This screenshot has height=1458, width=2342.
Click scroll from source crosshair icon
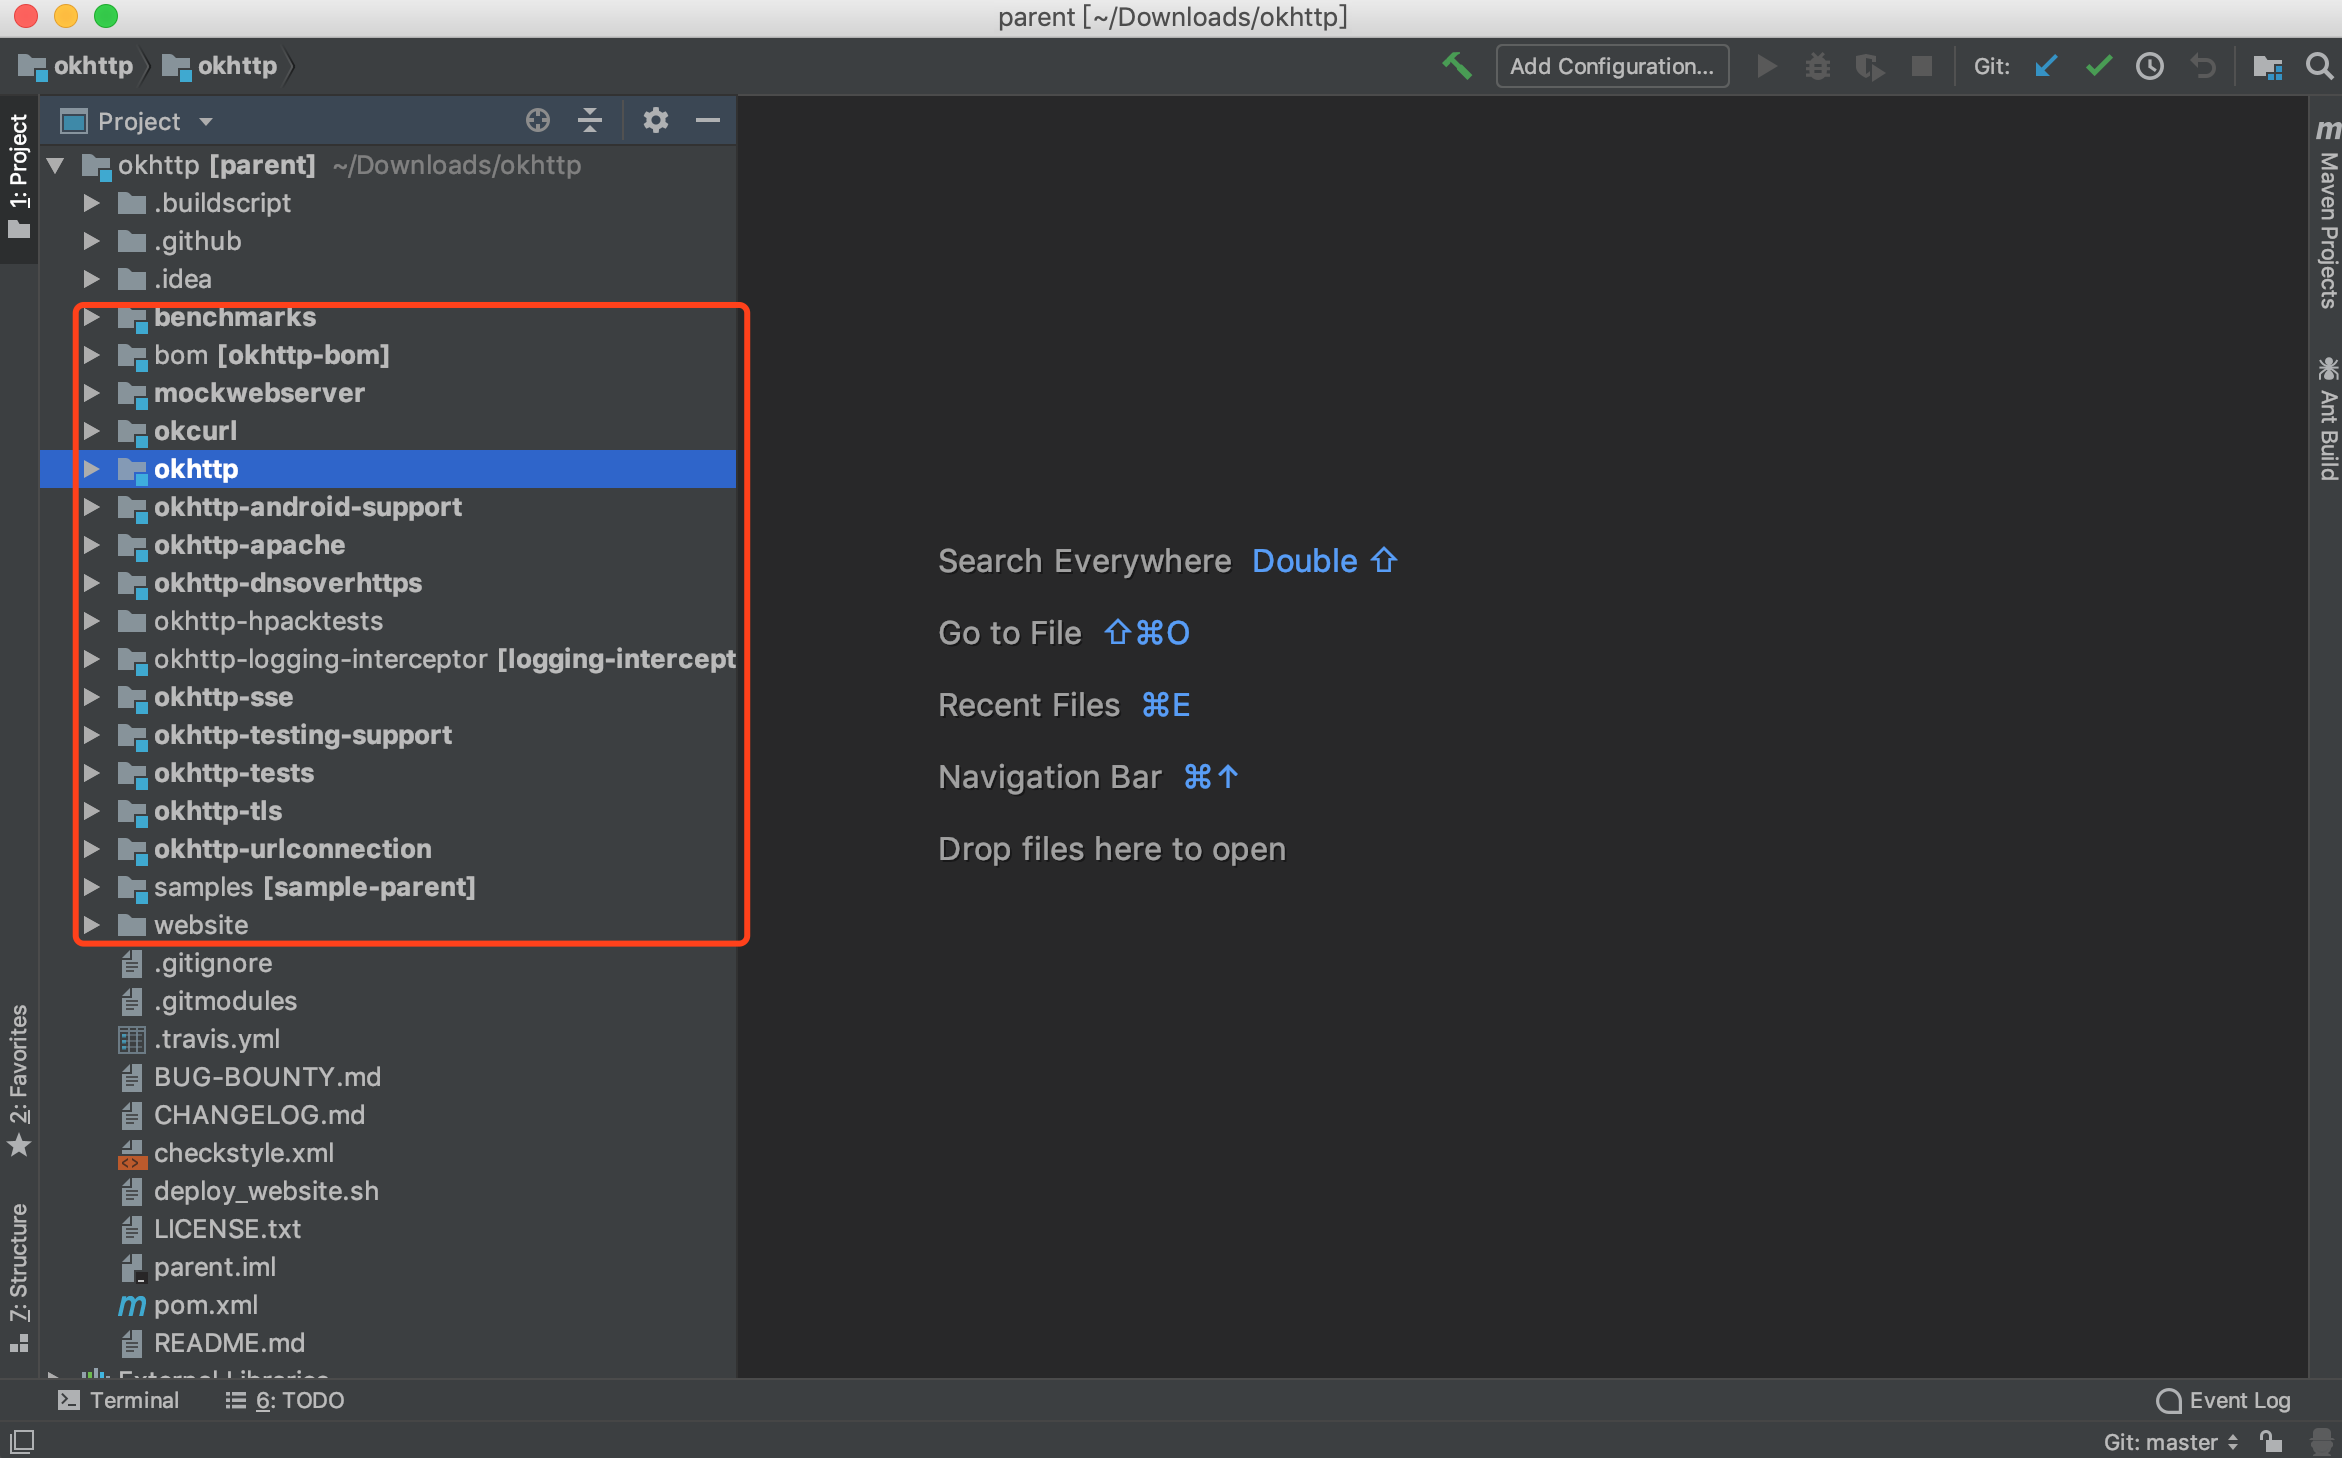click(538, 121)
